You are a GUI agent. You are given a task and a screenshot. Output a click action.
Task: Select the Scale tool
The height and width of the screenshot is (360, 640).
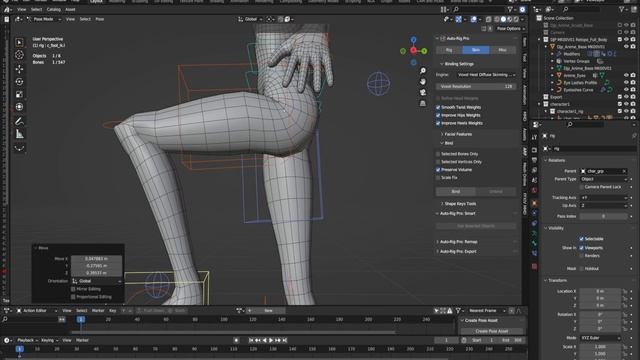coord(19,94)
